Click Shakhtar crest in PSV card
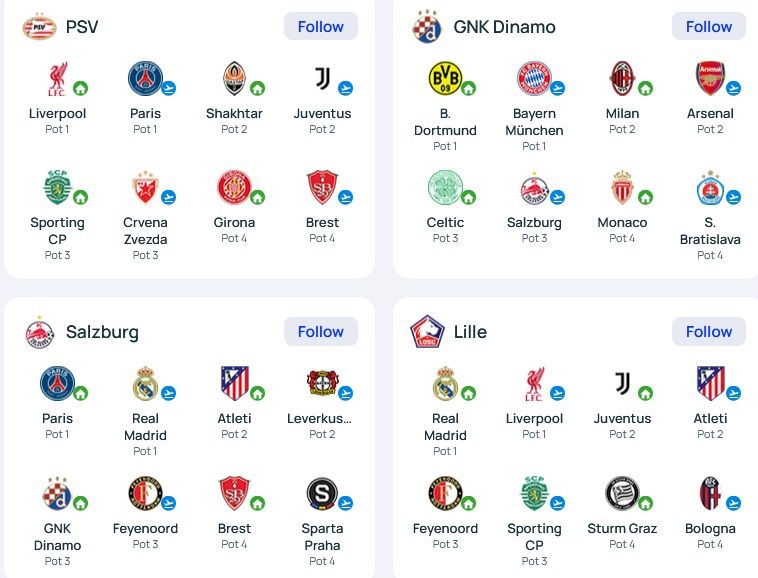The image size is (758, 578). coord(234,78)
